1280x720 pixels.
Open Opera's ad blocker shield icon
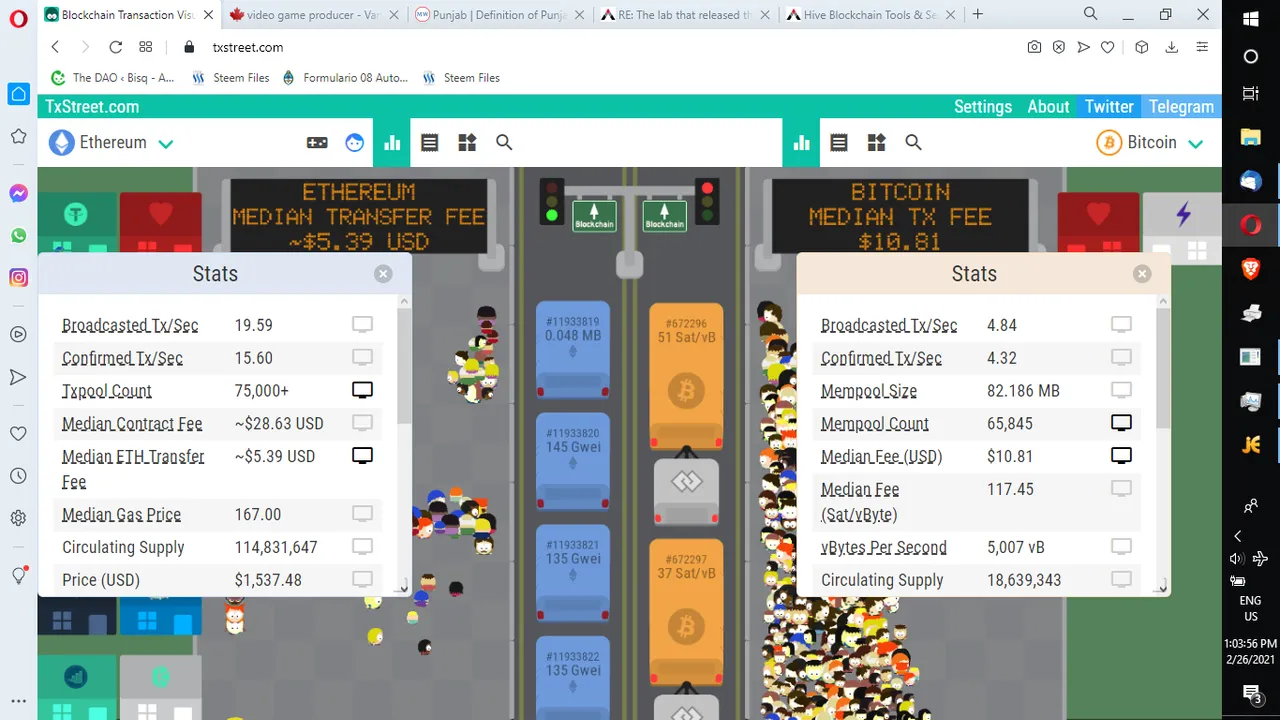[1059, 47]
